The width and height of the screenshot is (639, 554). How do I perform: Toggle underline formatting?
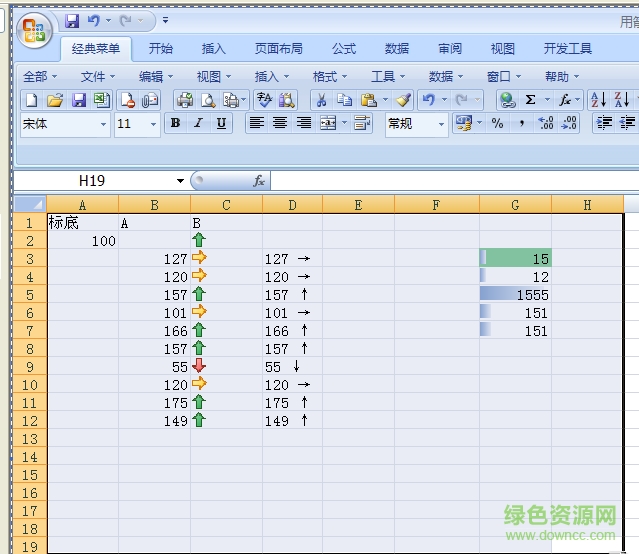(x=221, y=123)
